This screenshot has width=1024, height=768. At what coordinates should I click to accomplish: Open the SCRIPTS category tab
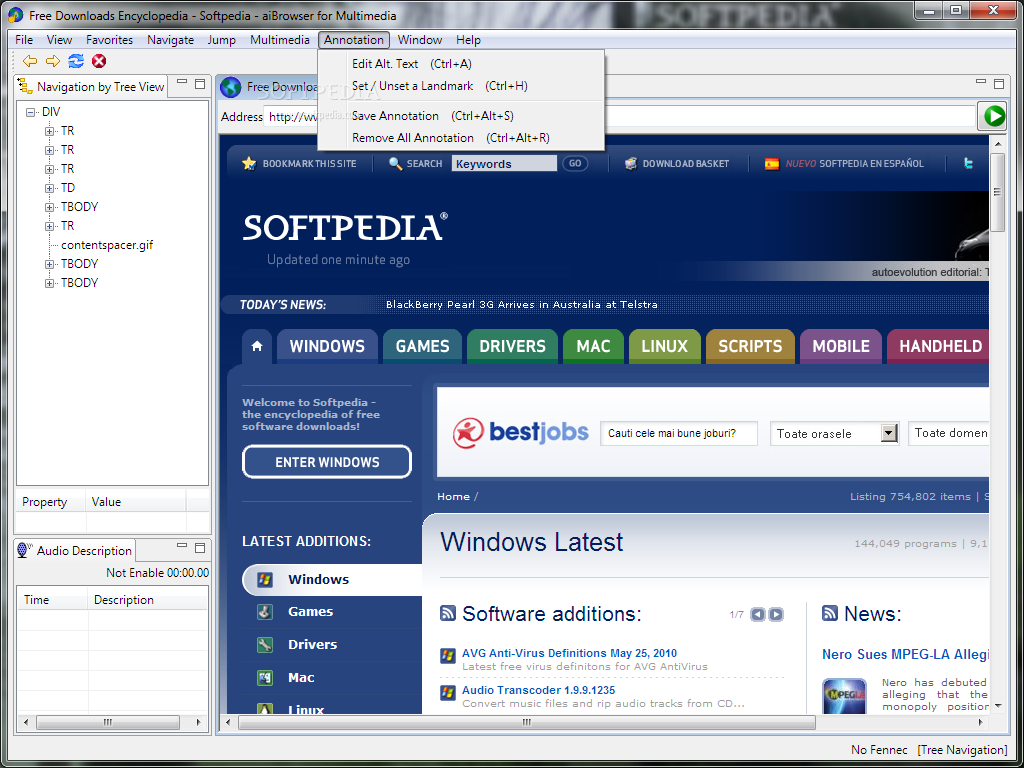(750, 346)
